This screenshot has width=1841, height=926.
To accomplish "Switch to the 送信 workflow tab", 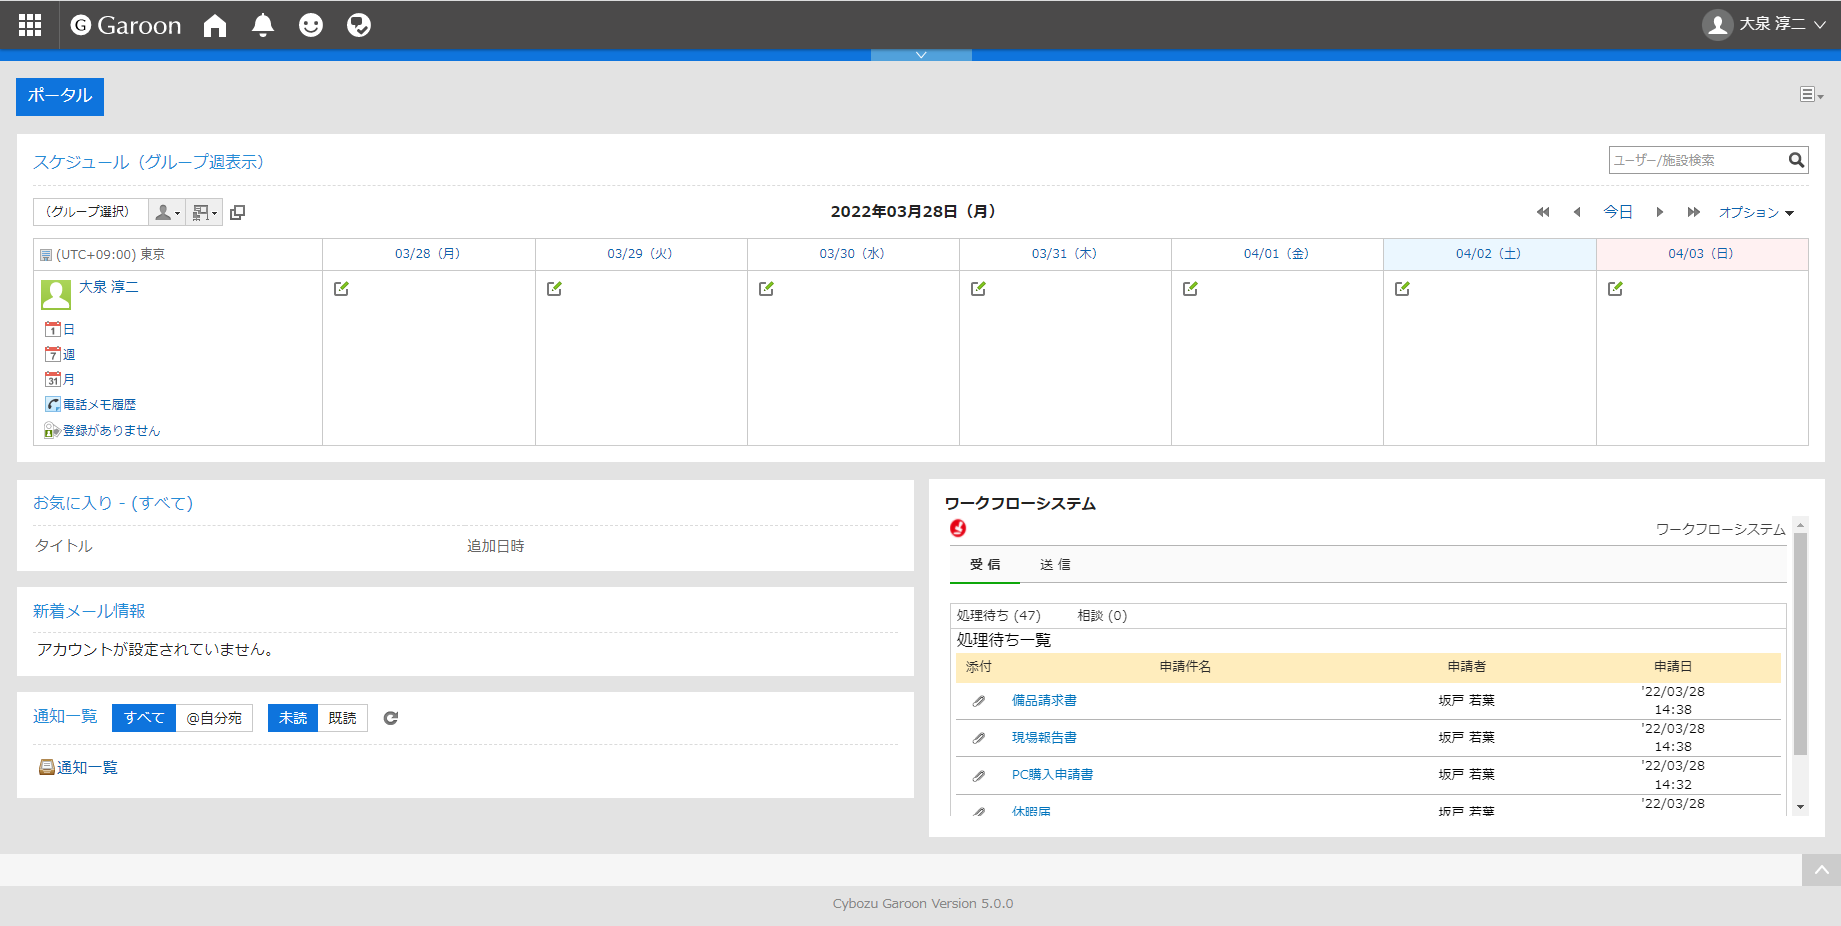I will [x=1055, y=565].
